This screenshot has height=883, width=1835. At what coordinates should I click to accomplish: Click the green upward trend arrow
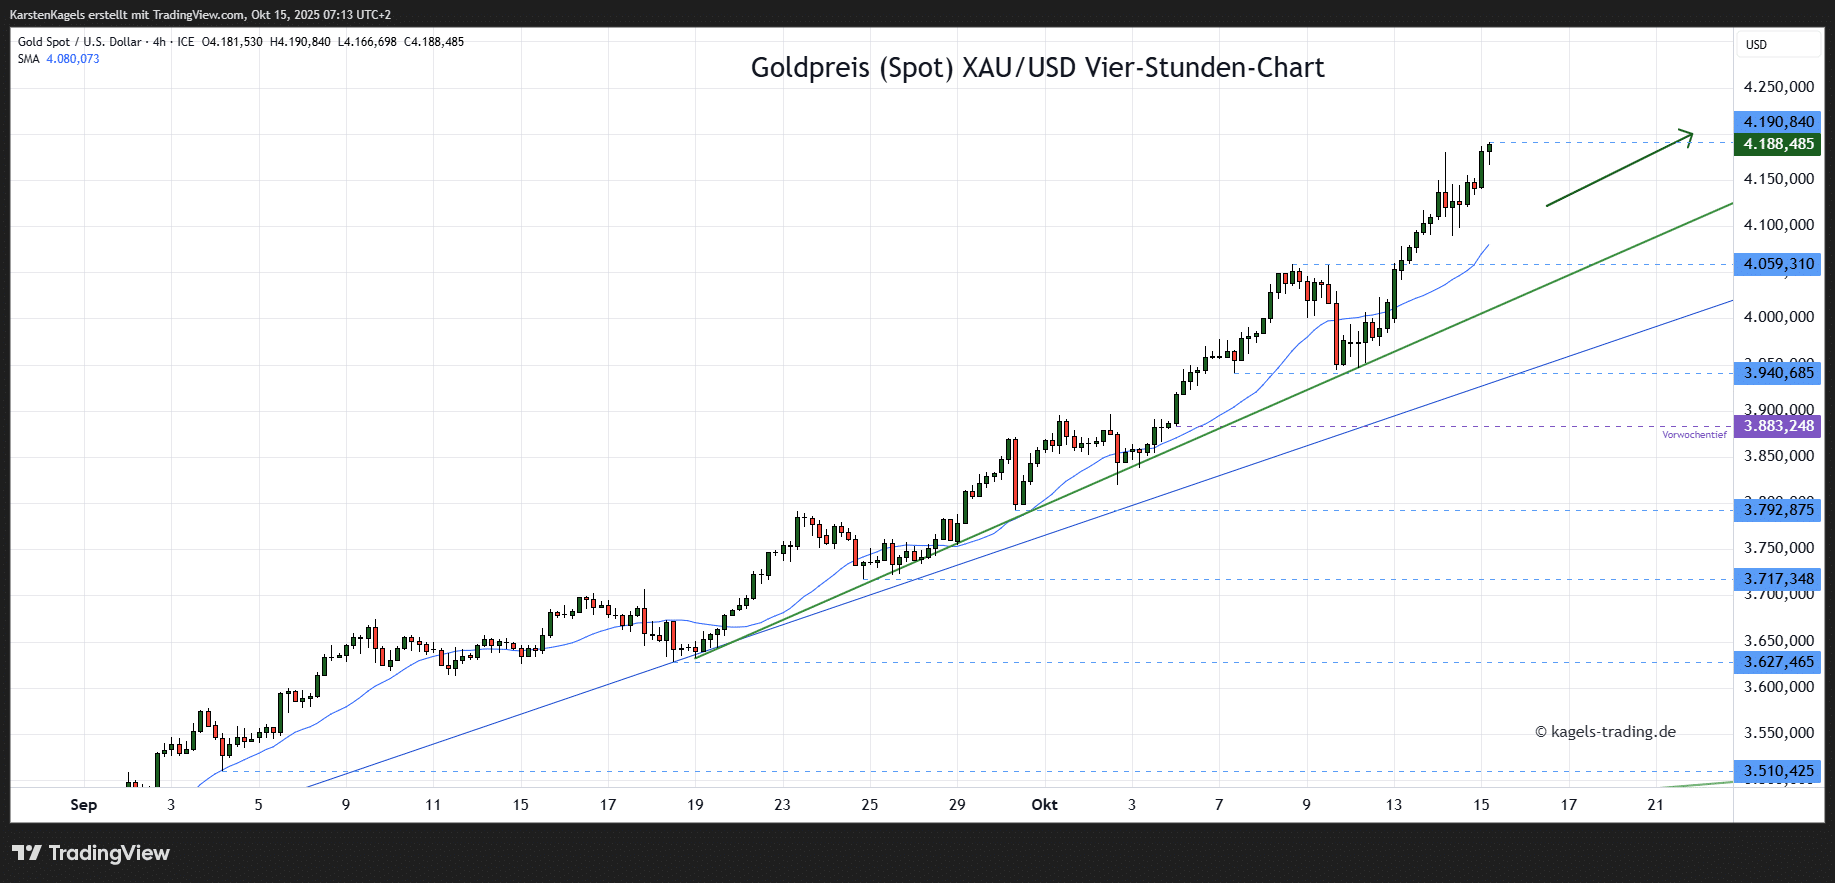click(1618, 169)
